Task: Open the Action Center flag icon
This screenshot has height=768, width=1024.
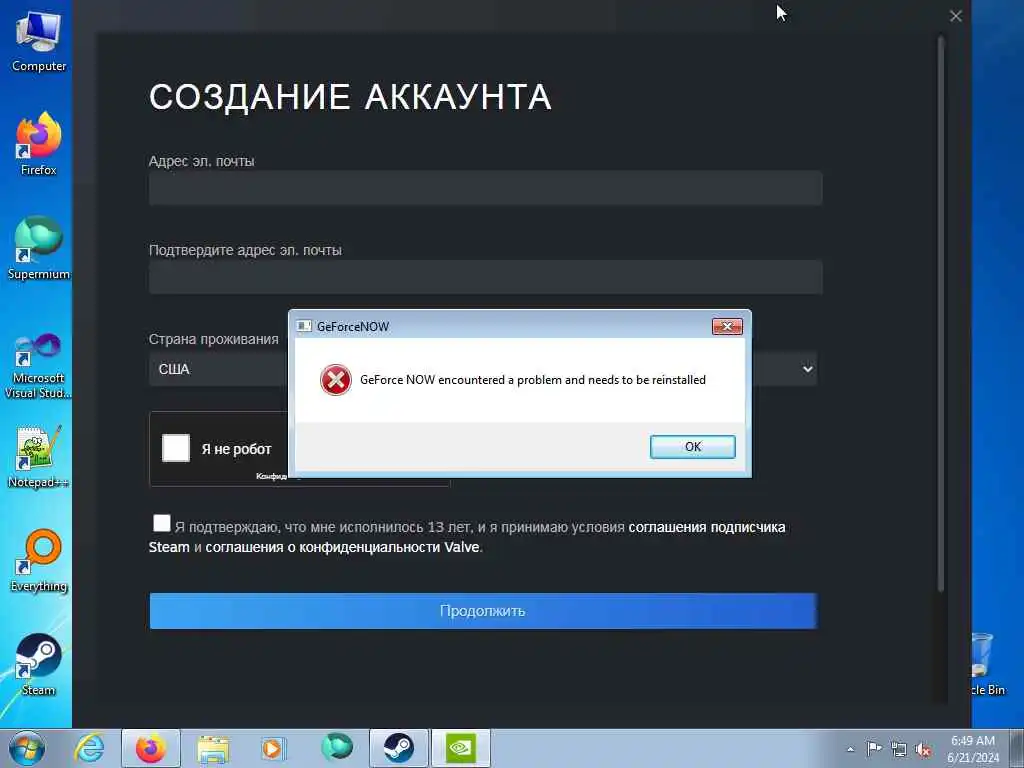Action: [x=874, y=748]
